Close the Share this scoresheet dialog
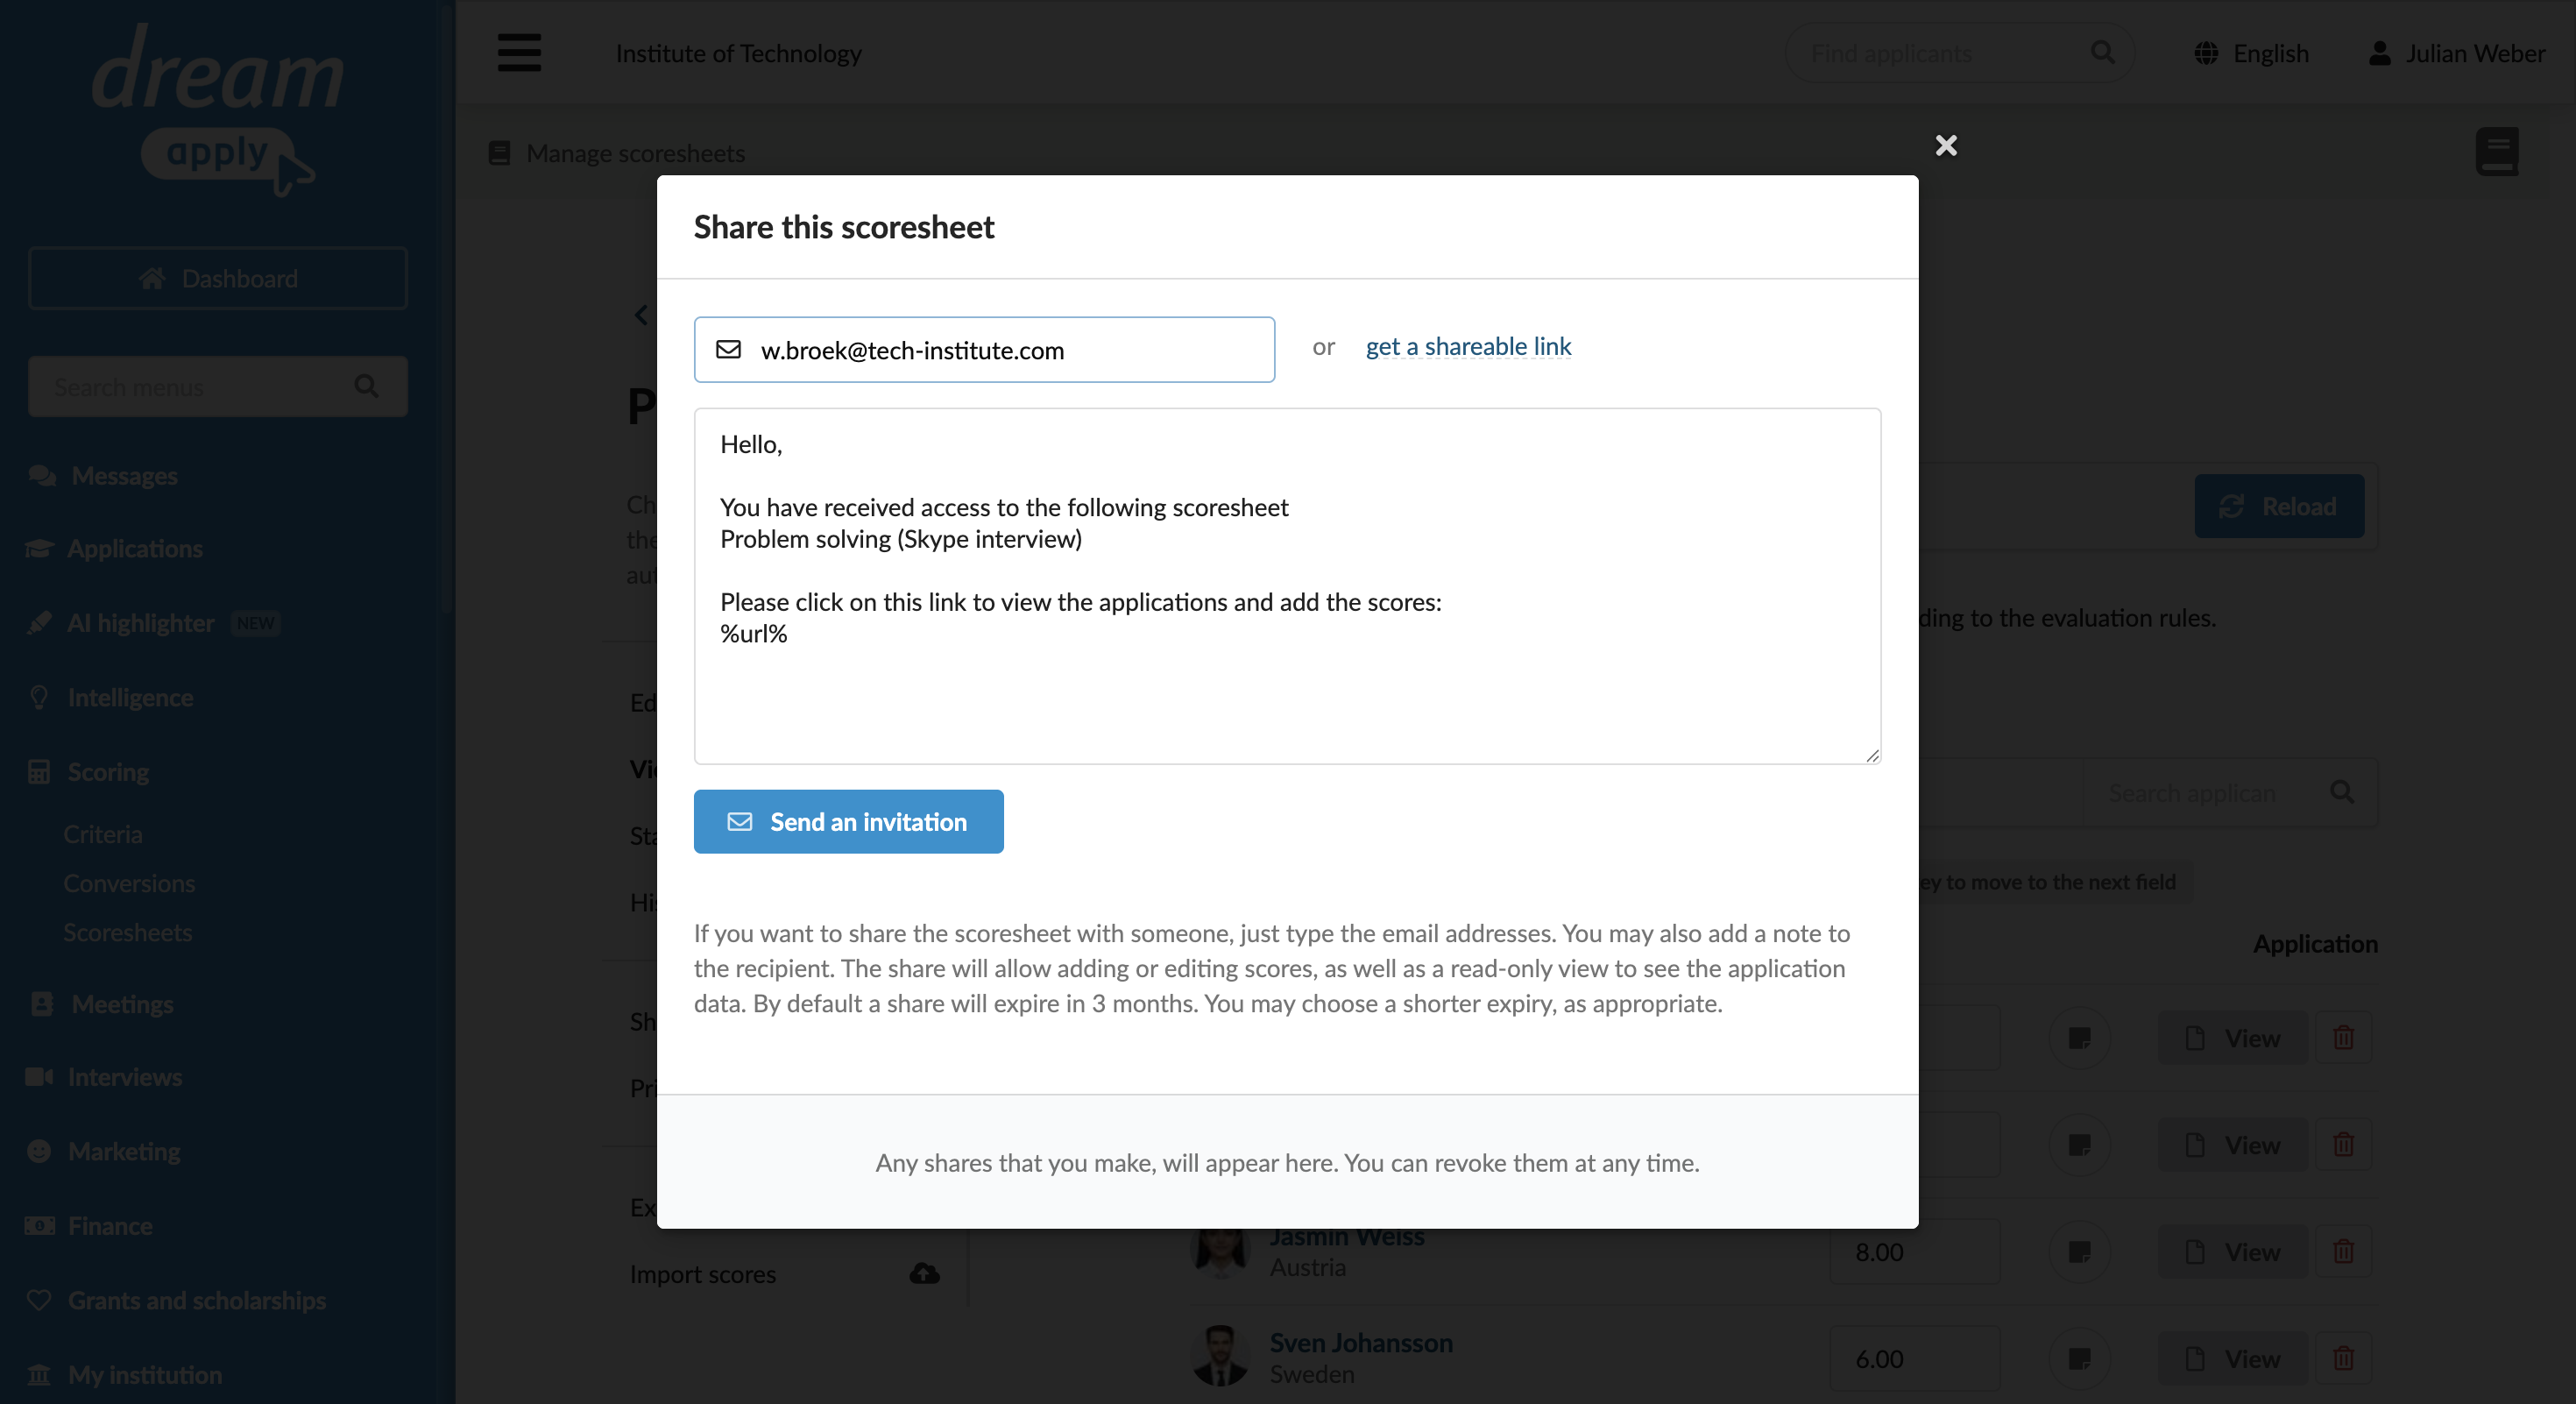This screenshot has height=1404, width=2576. [1946, 146]
